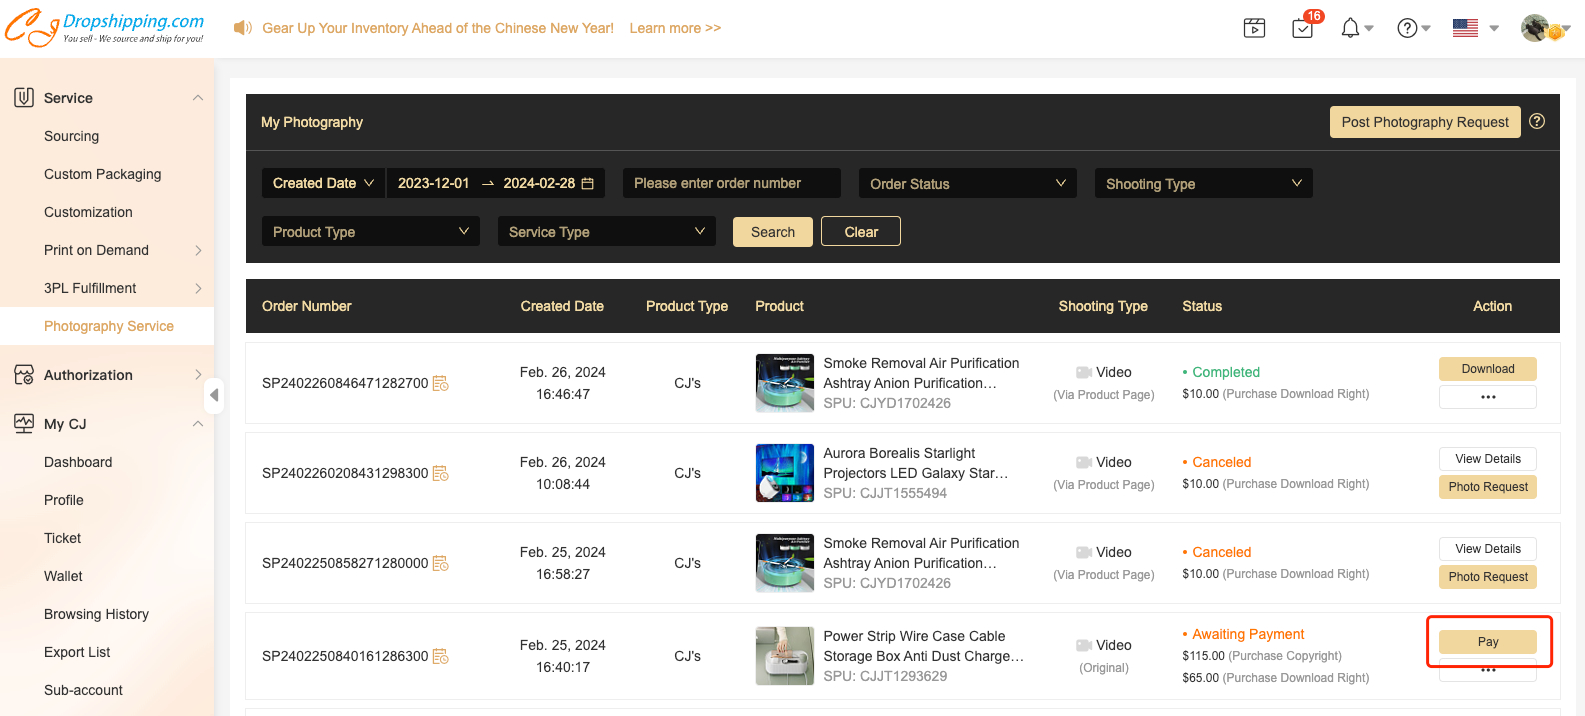Go to Sourcing in the sidebar
This screenshot has height=716, width=1585.
(72, 136)
